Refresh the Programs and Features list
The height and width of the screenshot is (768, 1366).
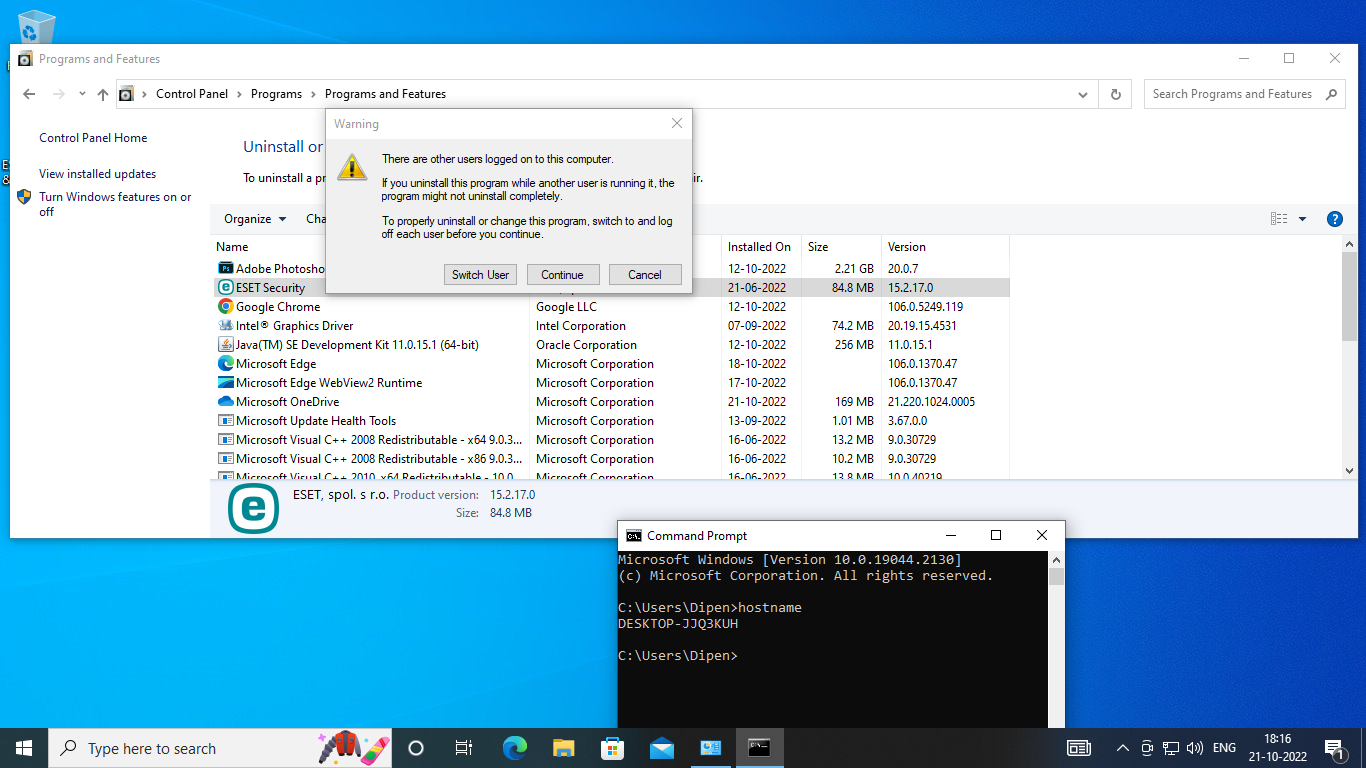(1116, 94)
